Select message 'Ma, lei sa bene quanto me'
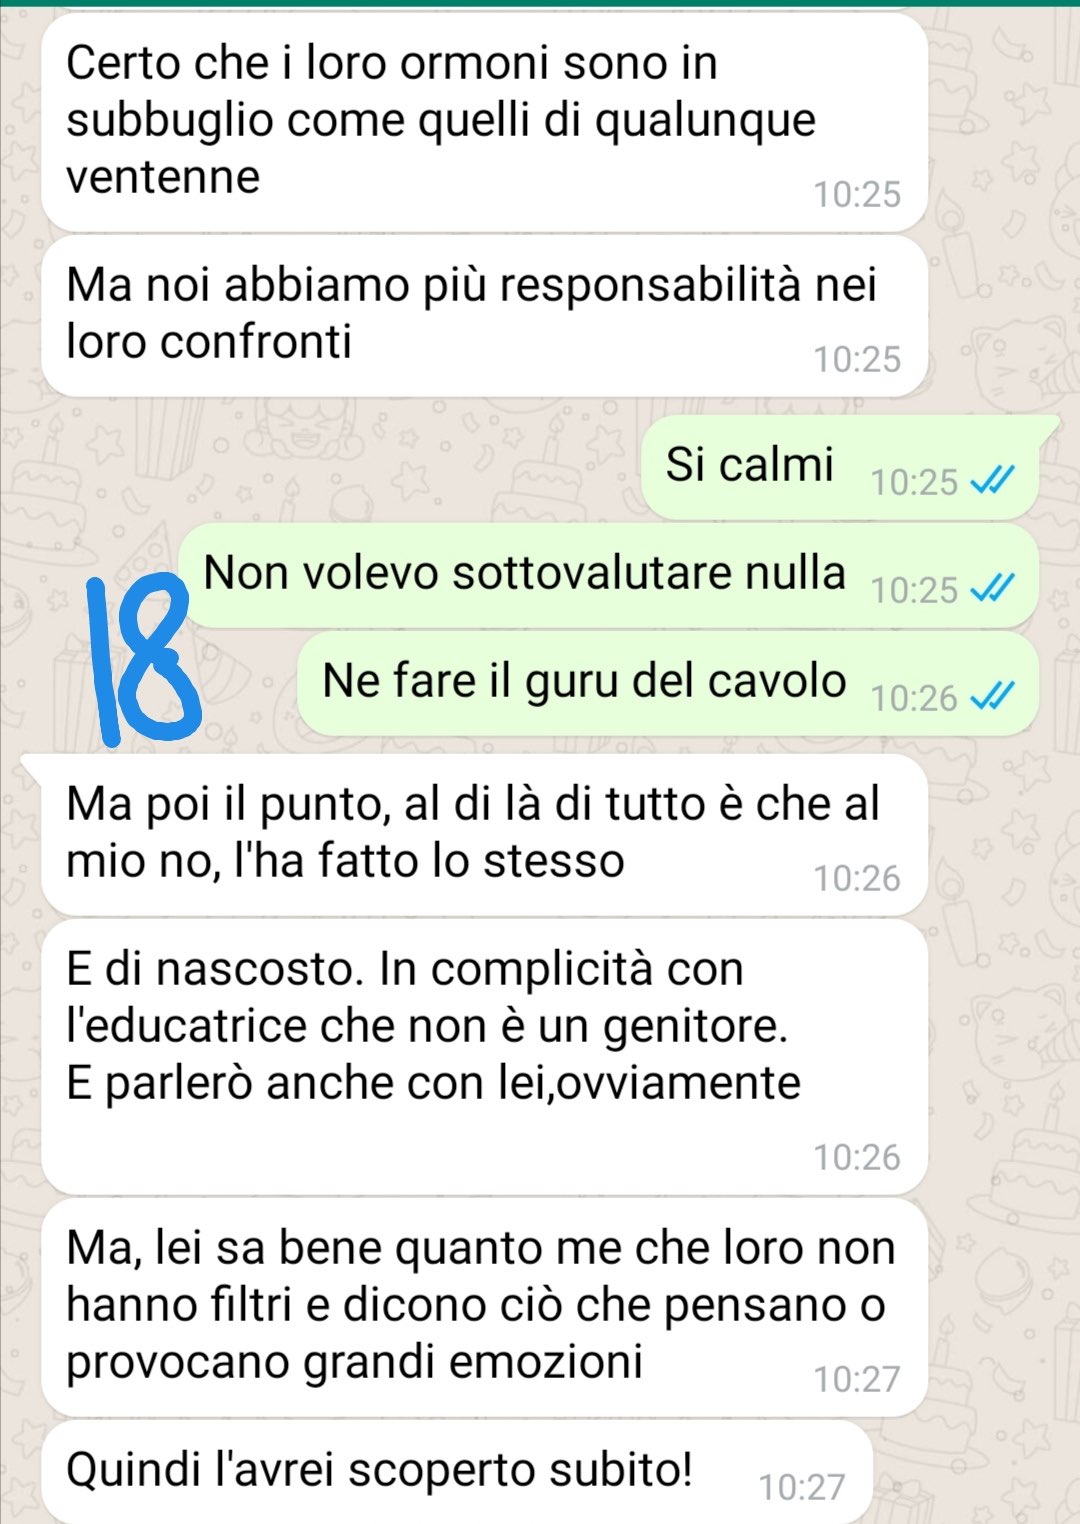Screen dimensions: 1080x1524 click(x=484, y=1308)
